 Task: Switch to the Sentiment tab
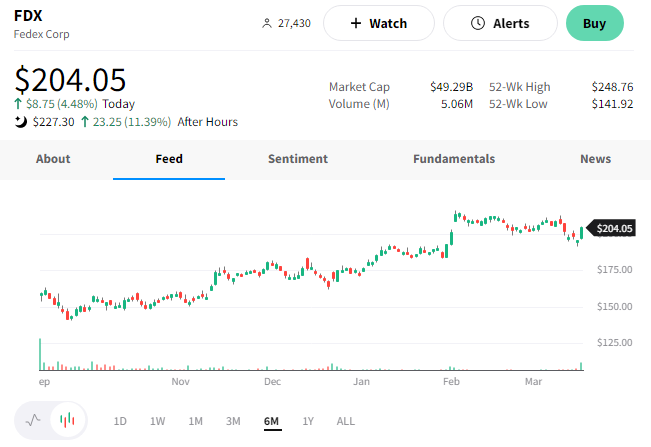coord(297,159)
